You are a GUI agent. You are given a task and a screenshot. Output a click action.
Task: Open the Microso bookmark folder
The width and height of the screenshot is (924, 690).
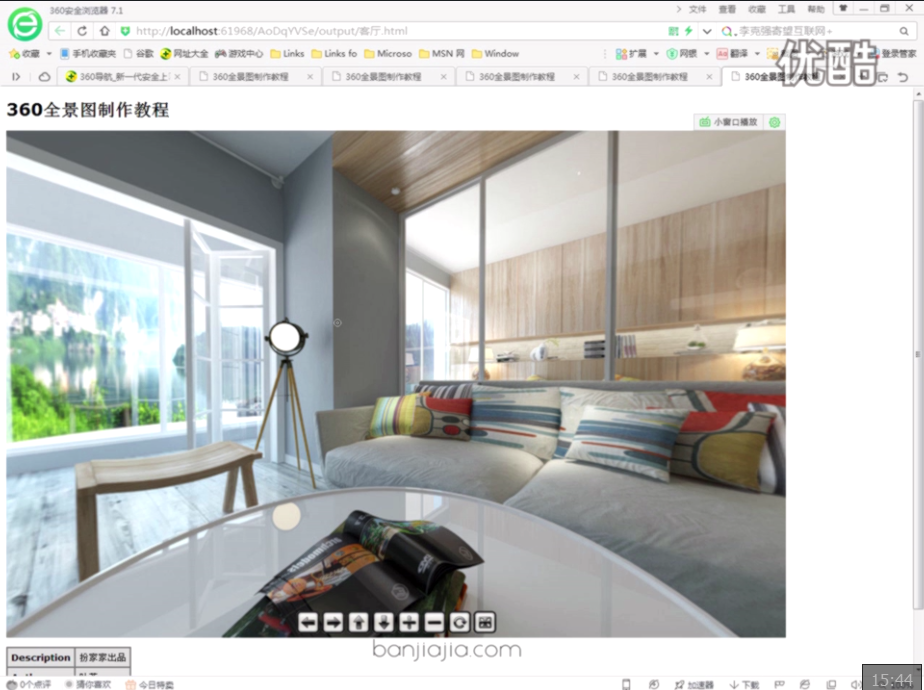[x=388, y=54]
